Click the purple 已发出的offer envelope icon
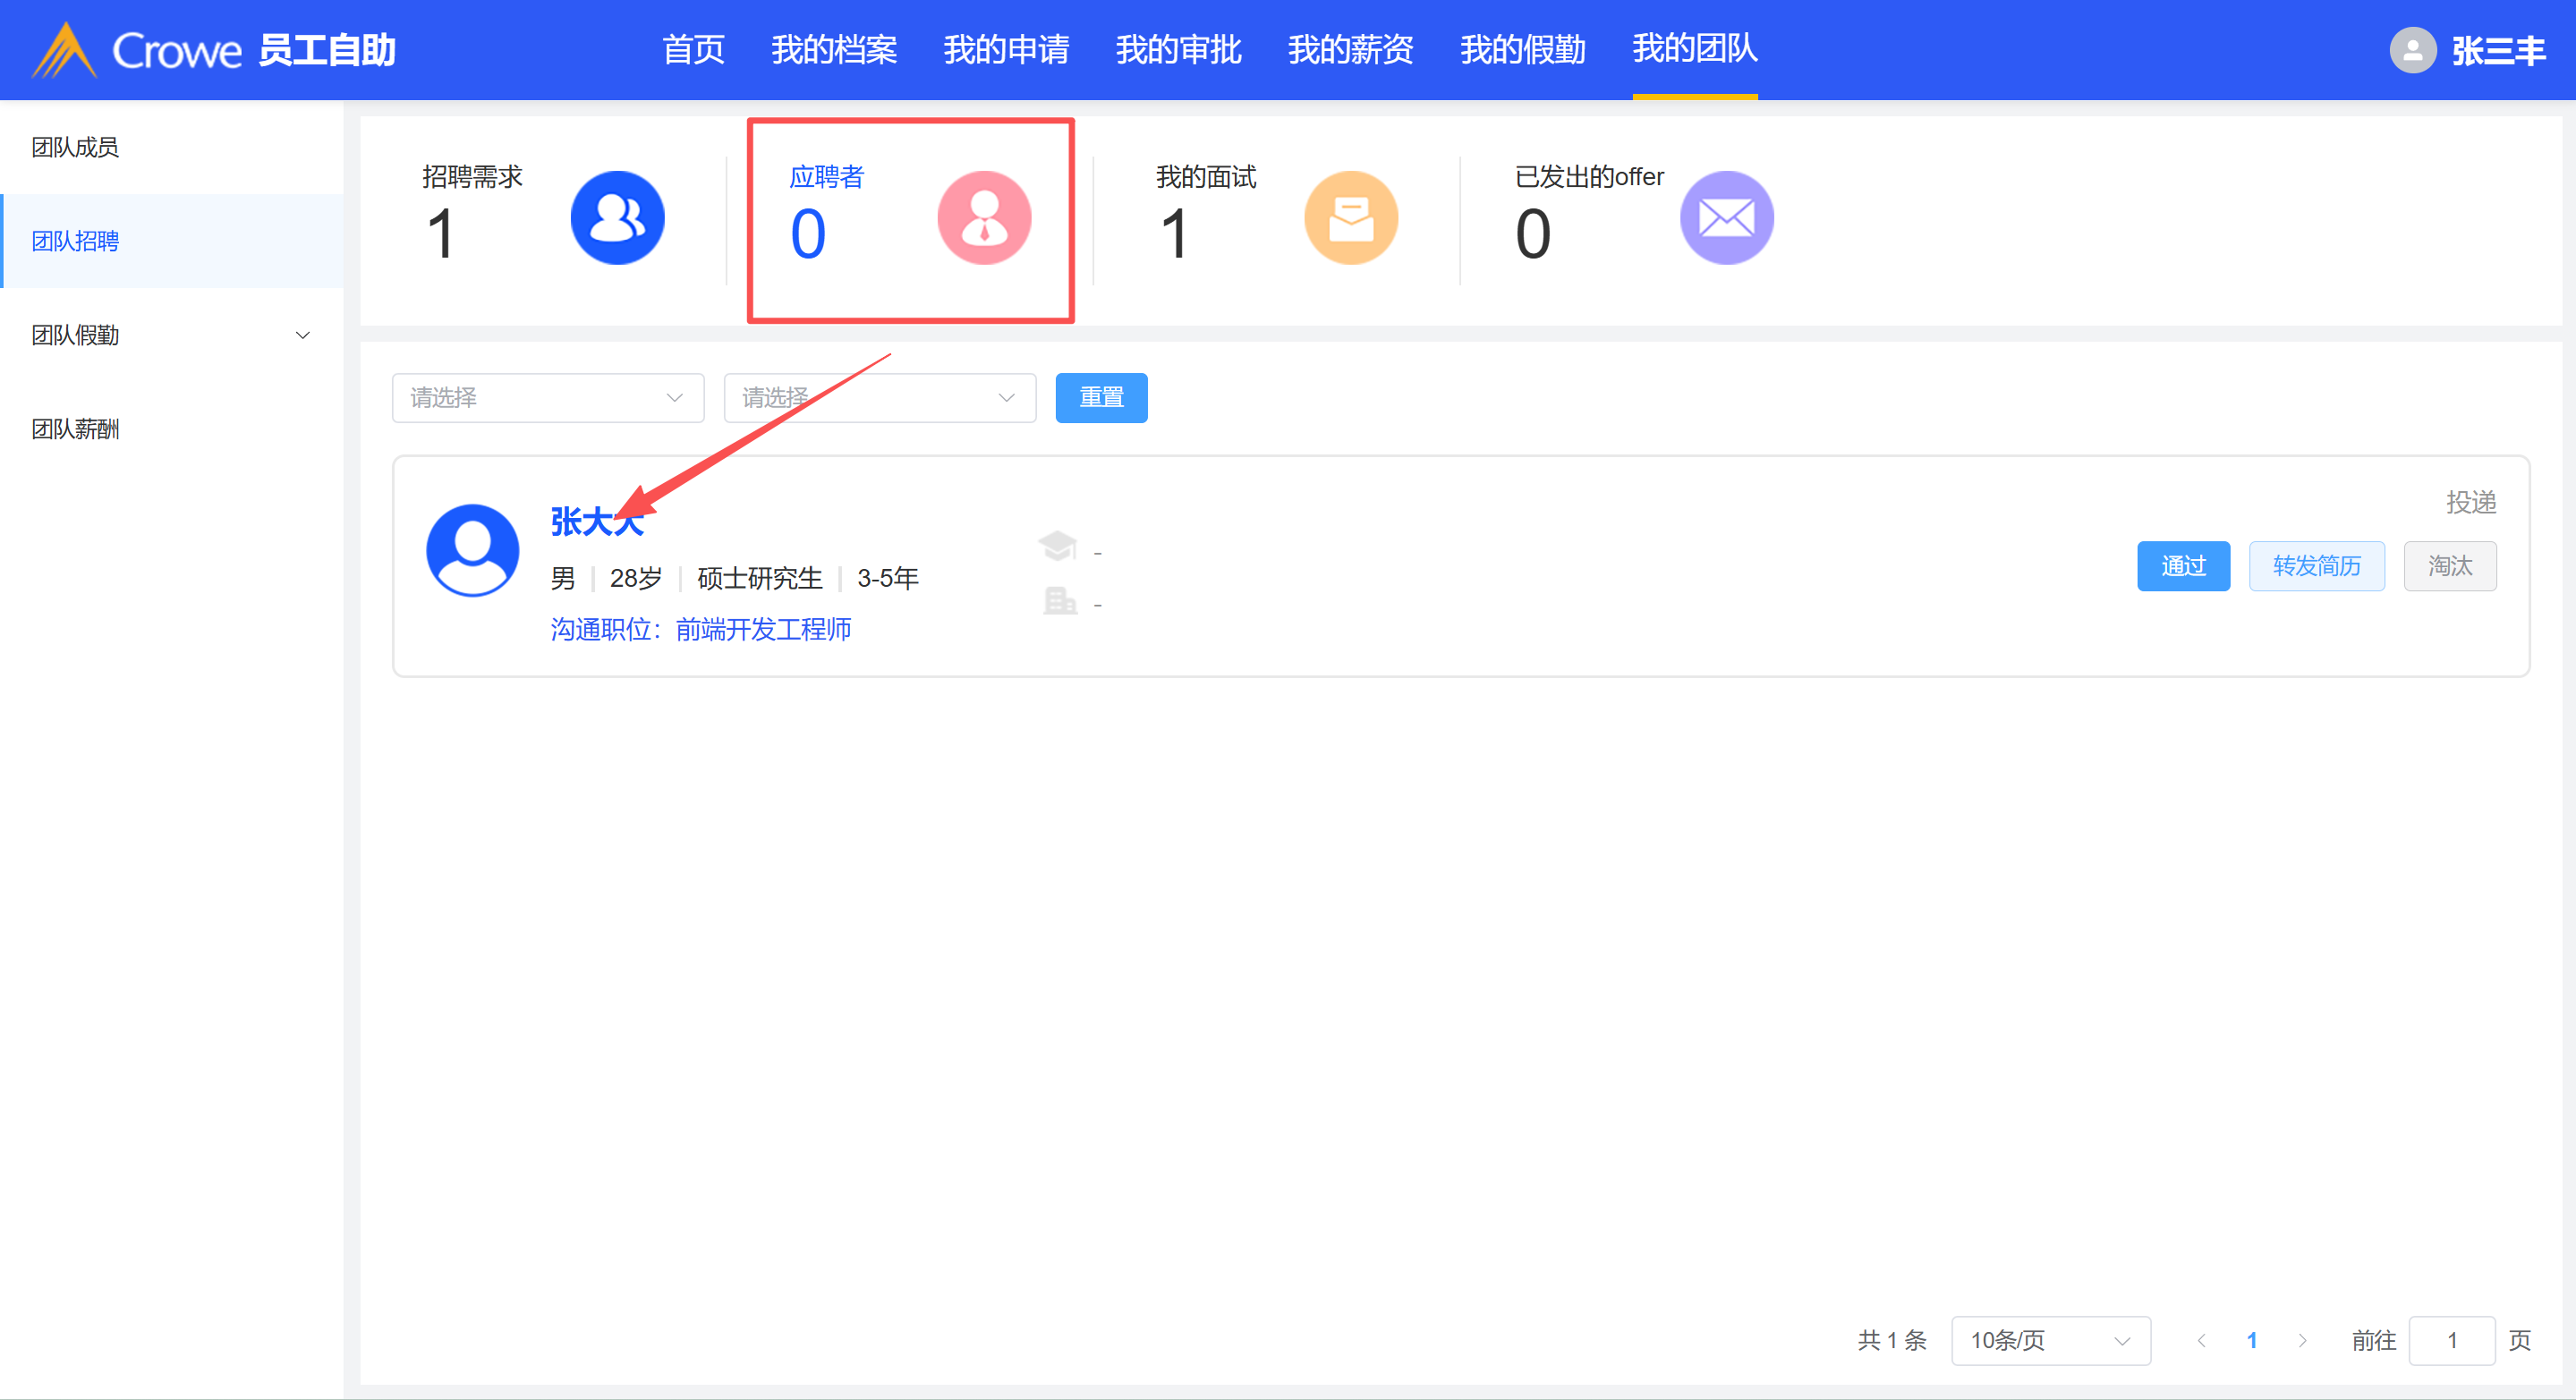Viewport: 2576px width, 1400px height. pyautogui.click(x=1726, y=218)
